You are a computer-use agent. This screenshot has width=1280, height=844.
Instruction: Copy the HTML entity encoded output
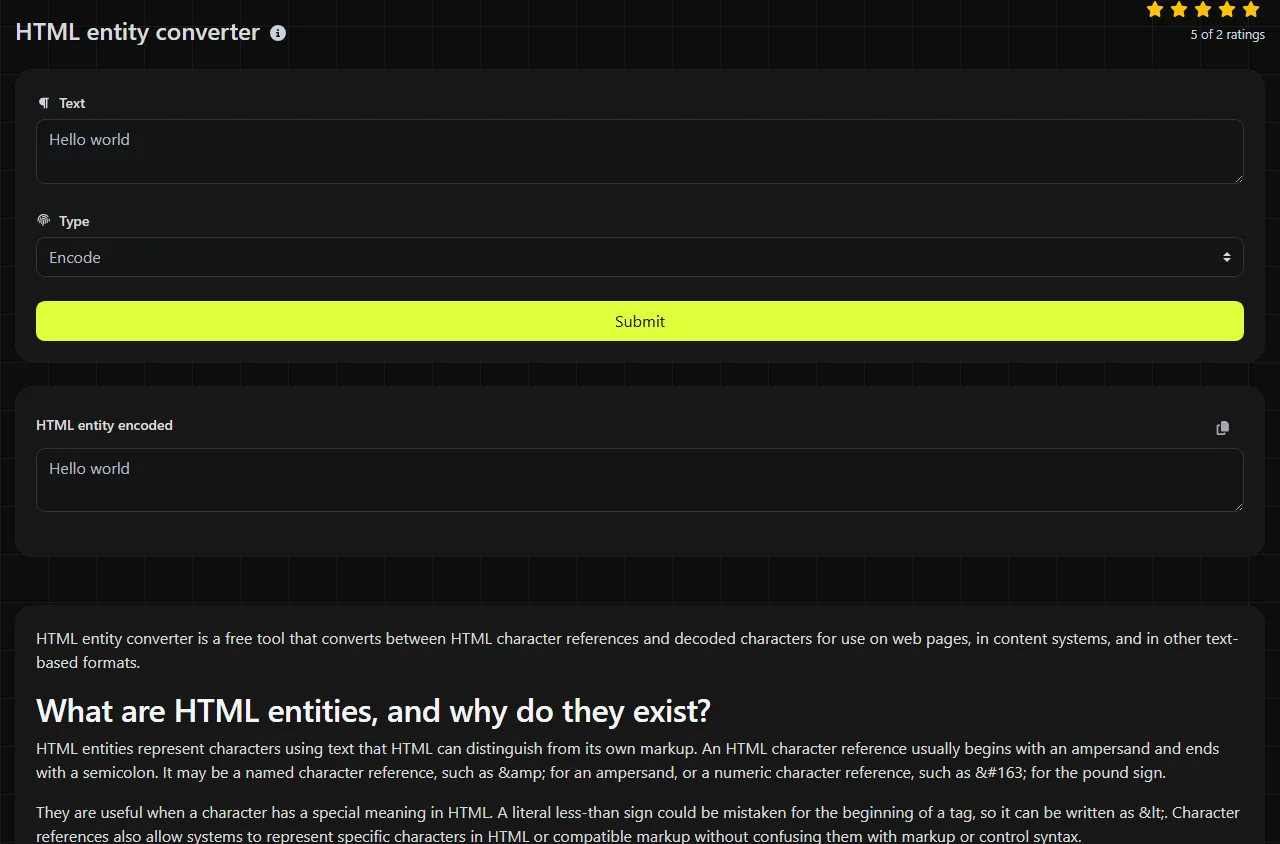(x=1222, y=428)
